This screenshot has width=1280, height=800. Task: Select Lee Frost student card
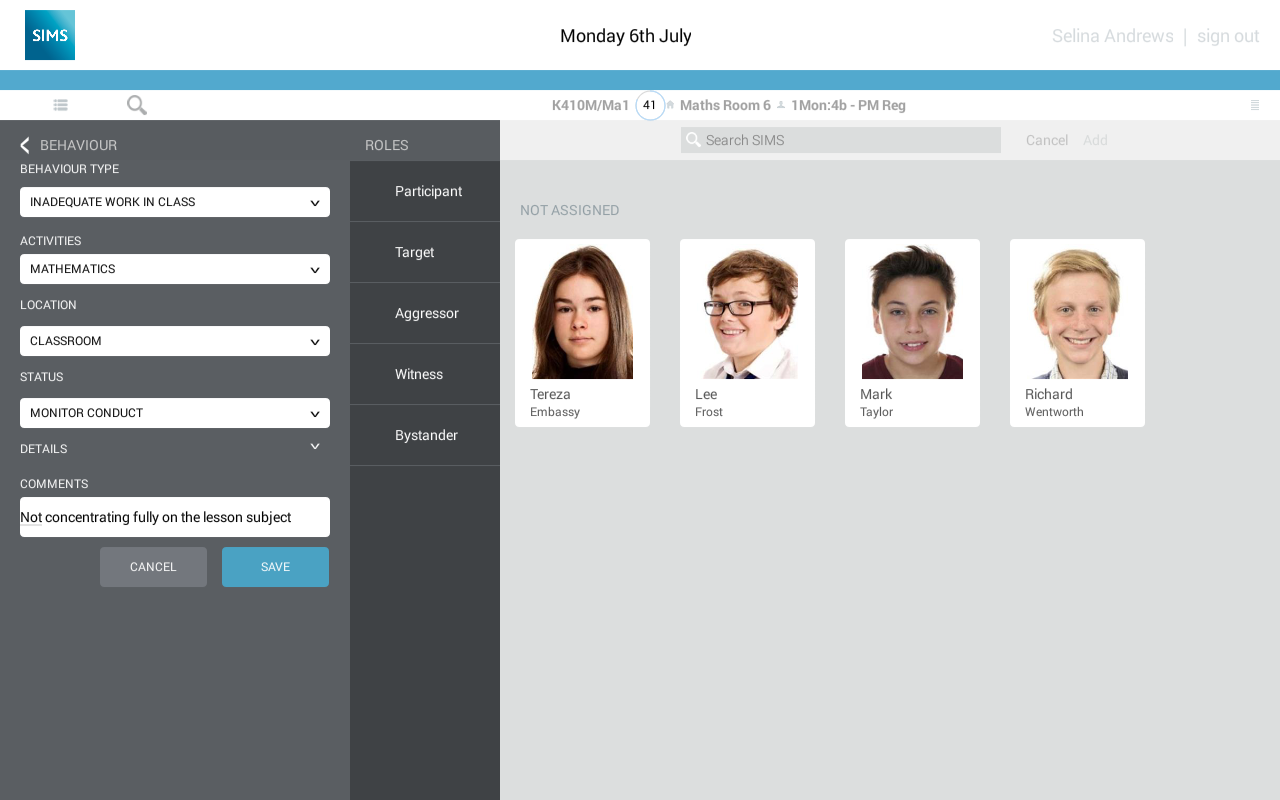tap(747, 333)
